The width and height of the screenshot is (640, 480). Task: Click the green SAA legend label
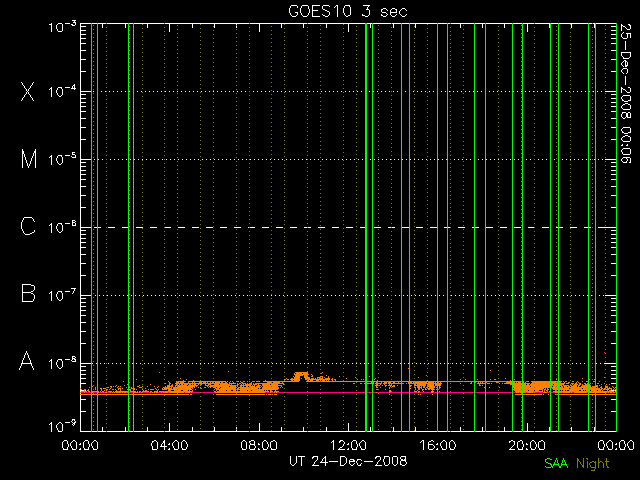click(556, 463)
